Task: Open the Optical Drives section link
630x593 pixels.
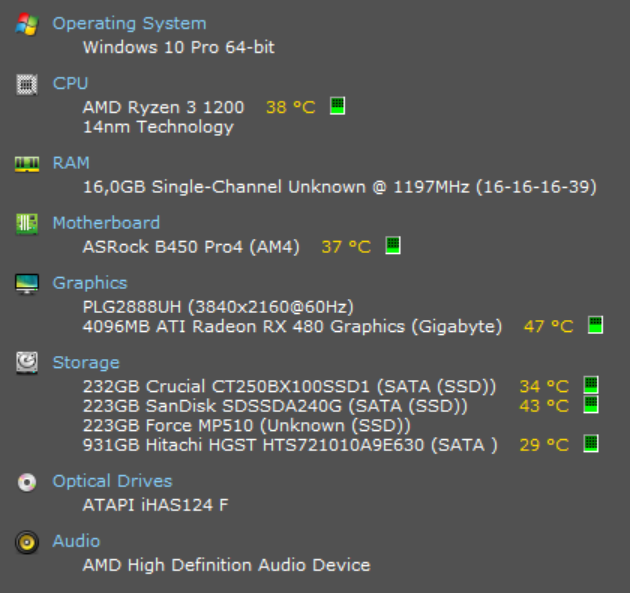Action: 112,481
